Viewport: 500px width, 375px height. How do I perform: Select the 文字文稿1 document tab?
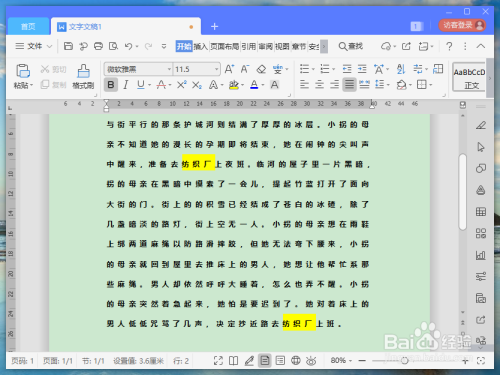coord(126,26)
